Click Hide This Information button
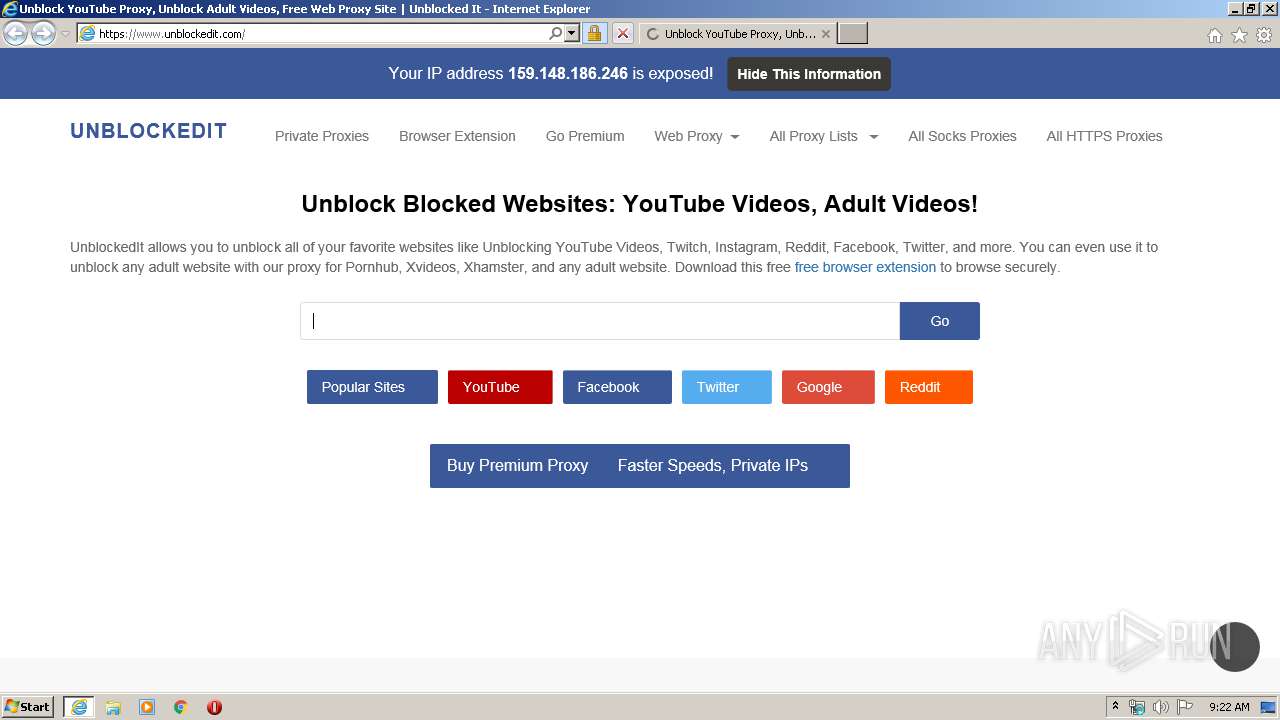Image resolution: width=1280 pixels, height=720 pixels. tap(809, 74)
